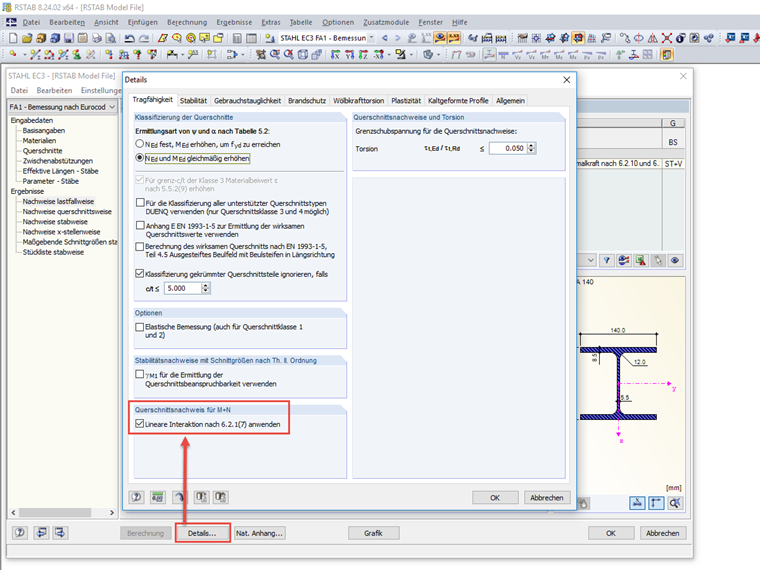Click the Undo arrow icon

(x=129, y=38)
